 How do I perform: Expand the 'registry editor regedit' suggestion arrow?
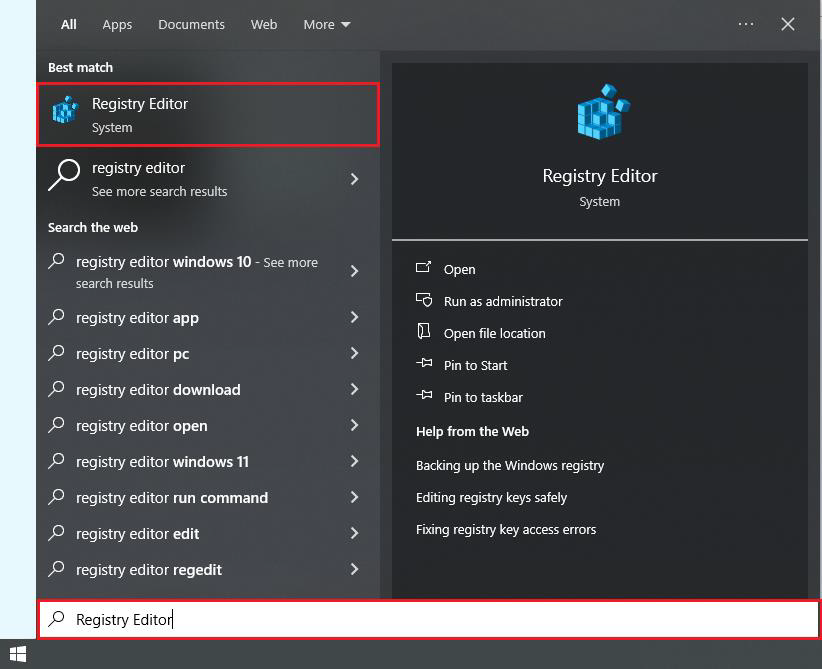(354, 570)
